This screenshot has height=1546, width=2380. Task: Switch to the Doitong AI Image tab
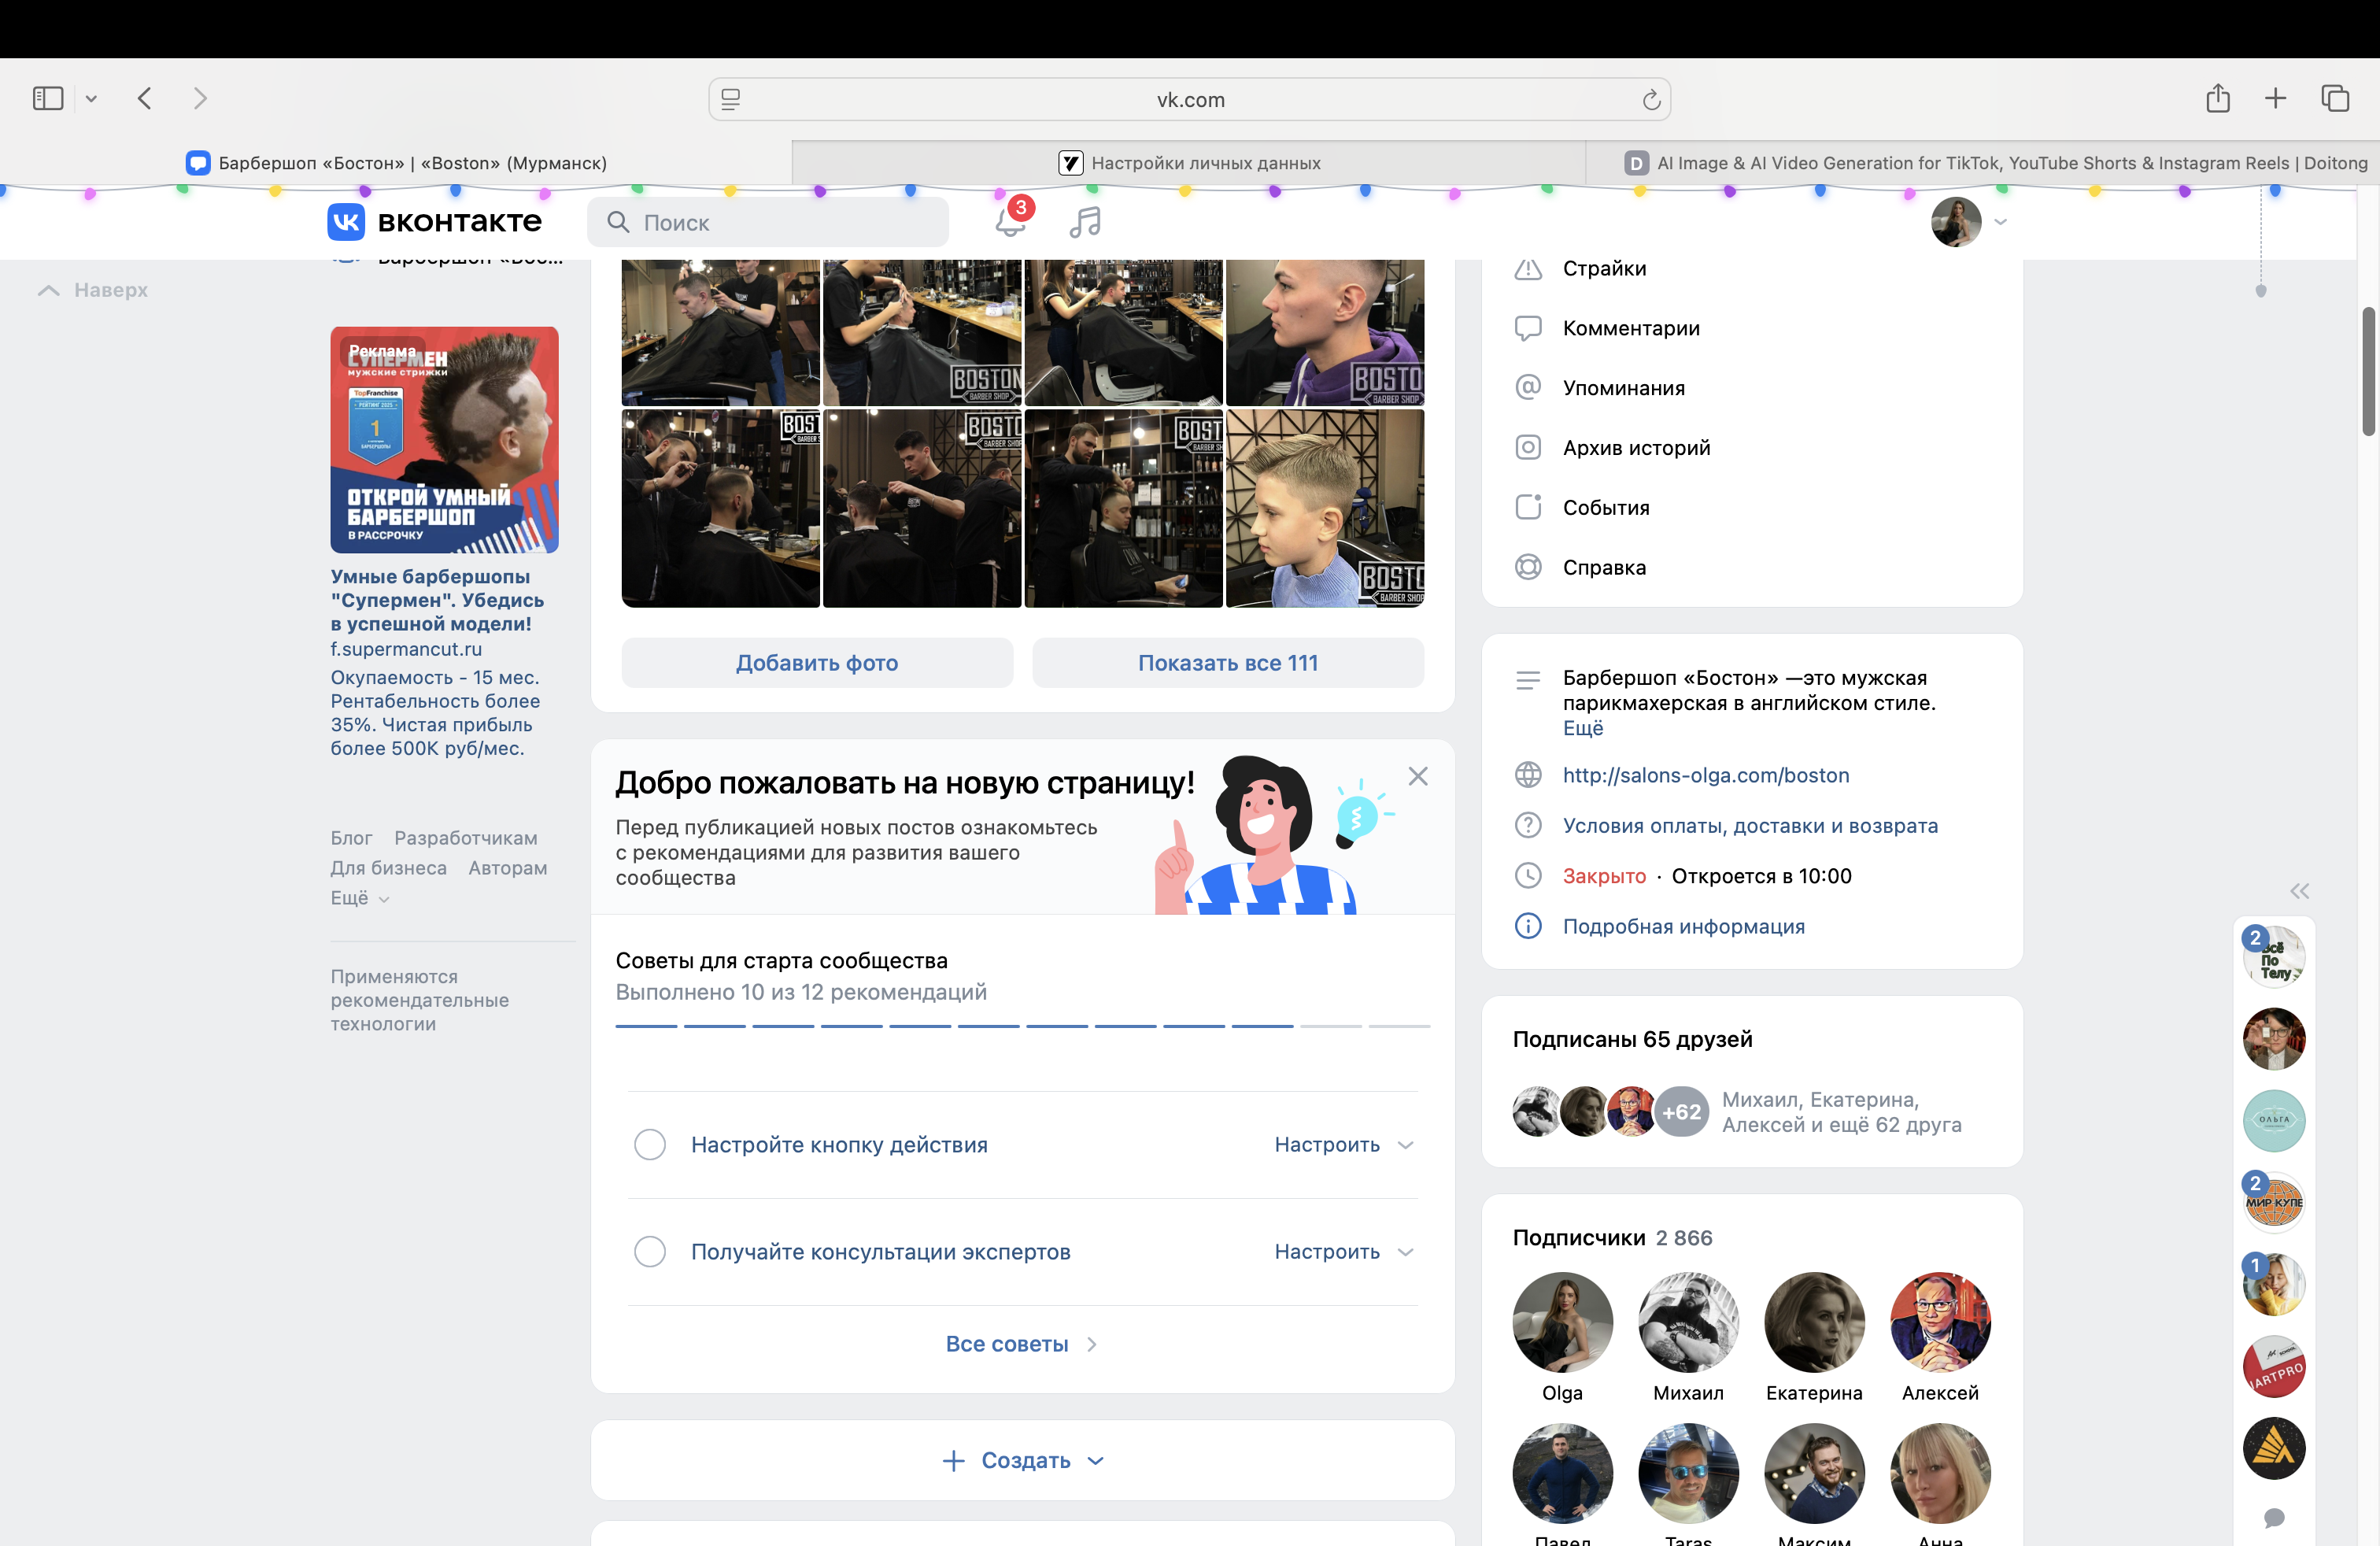point(1983,163)
